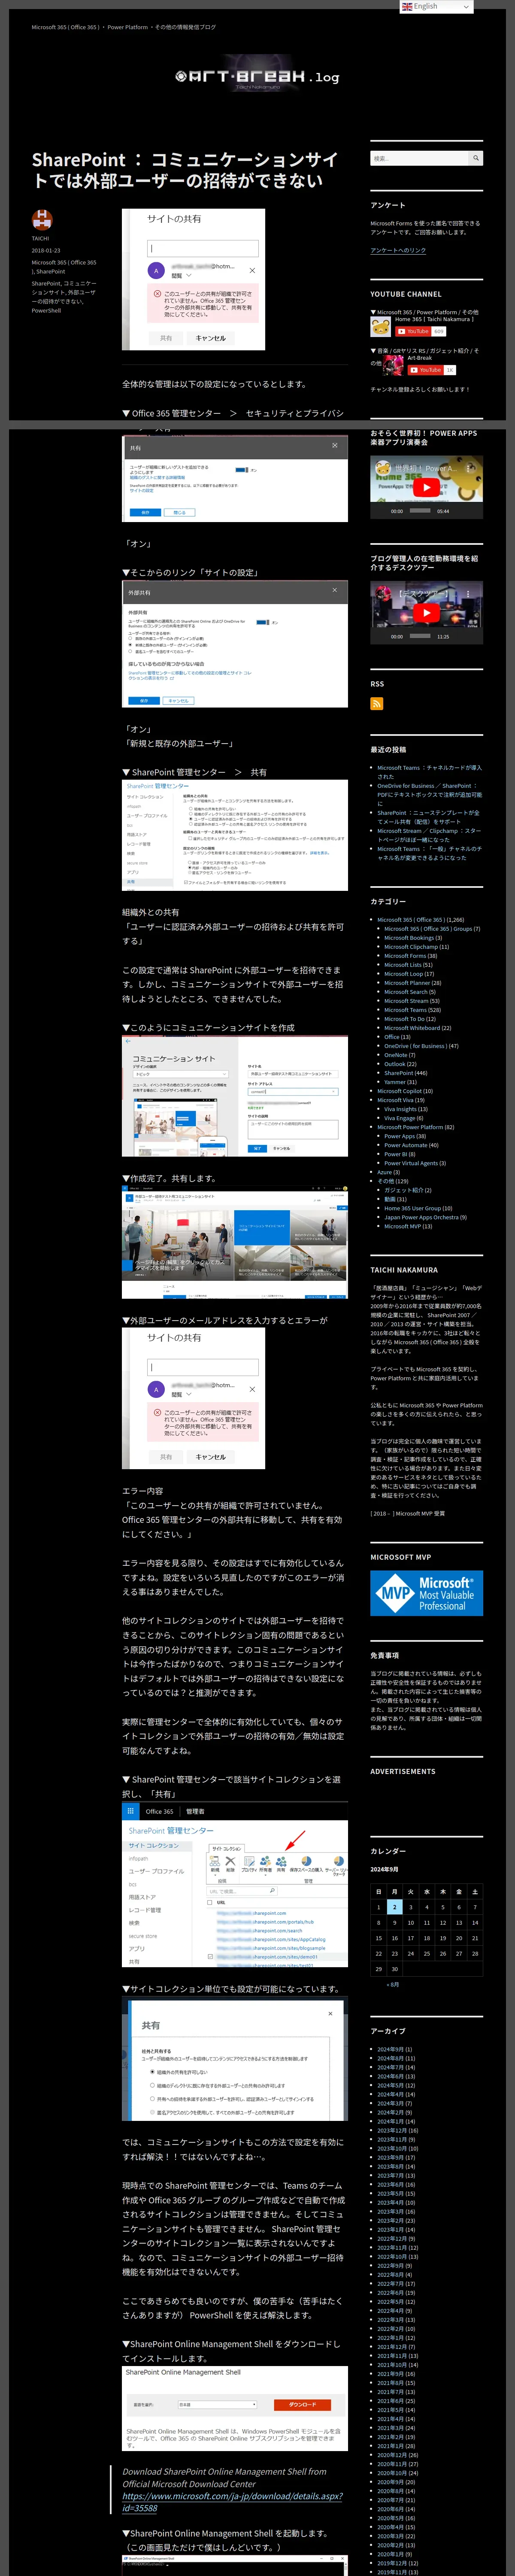Open the created communication site screenshot
Viewport: 515px width, 2576px height.
tap(235, 1243)
